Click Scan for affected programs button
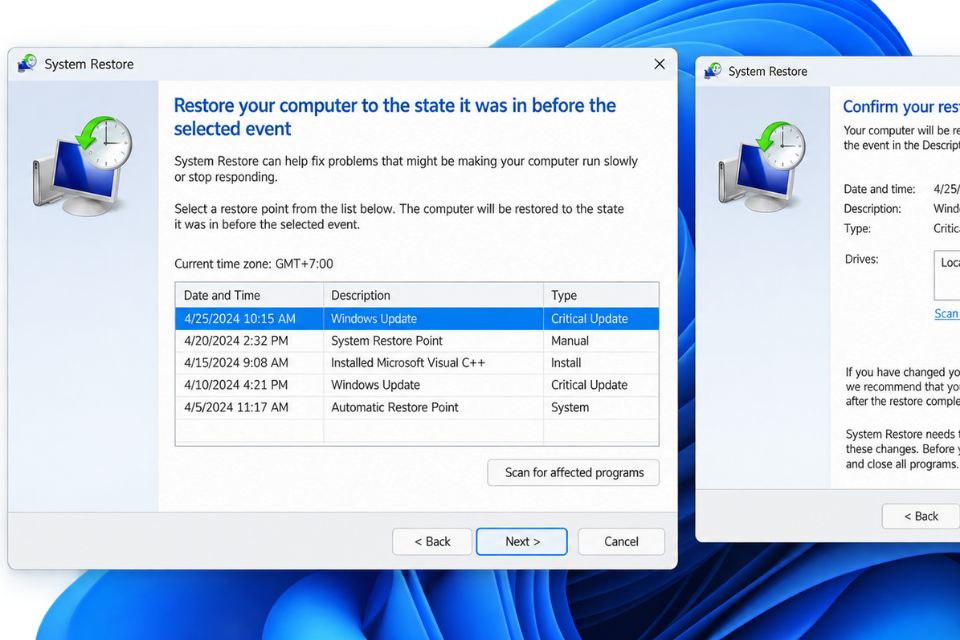The height and width of the screenshot is (640, 960). pos(574,472)
